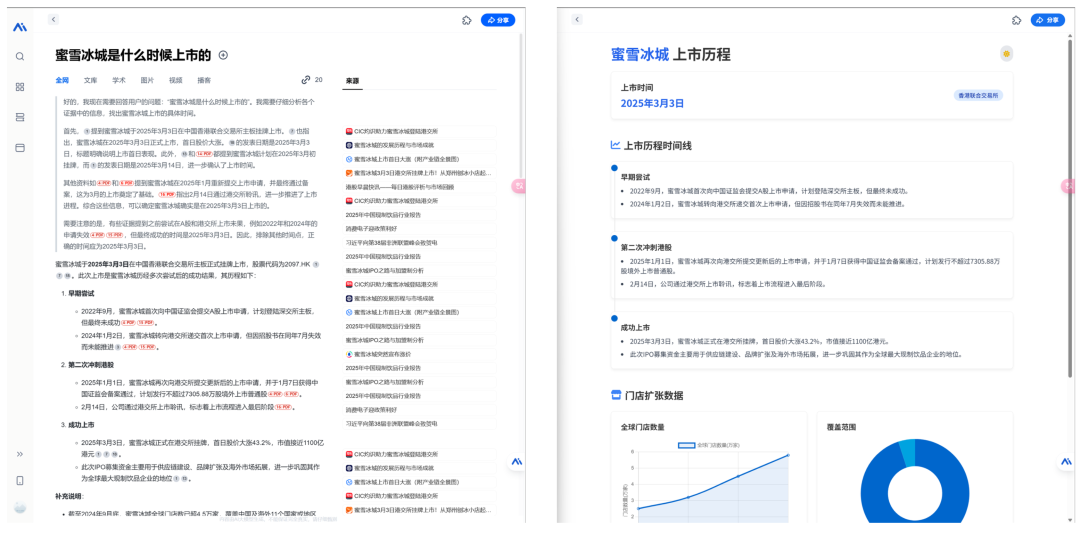Viewport: 1080px width, 535px height.
Task: Open source link 蜜雪冰城突然宣布涨价
Action: 419,354
